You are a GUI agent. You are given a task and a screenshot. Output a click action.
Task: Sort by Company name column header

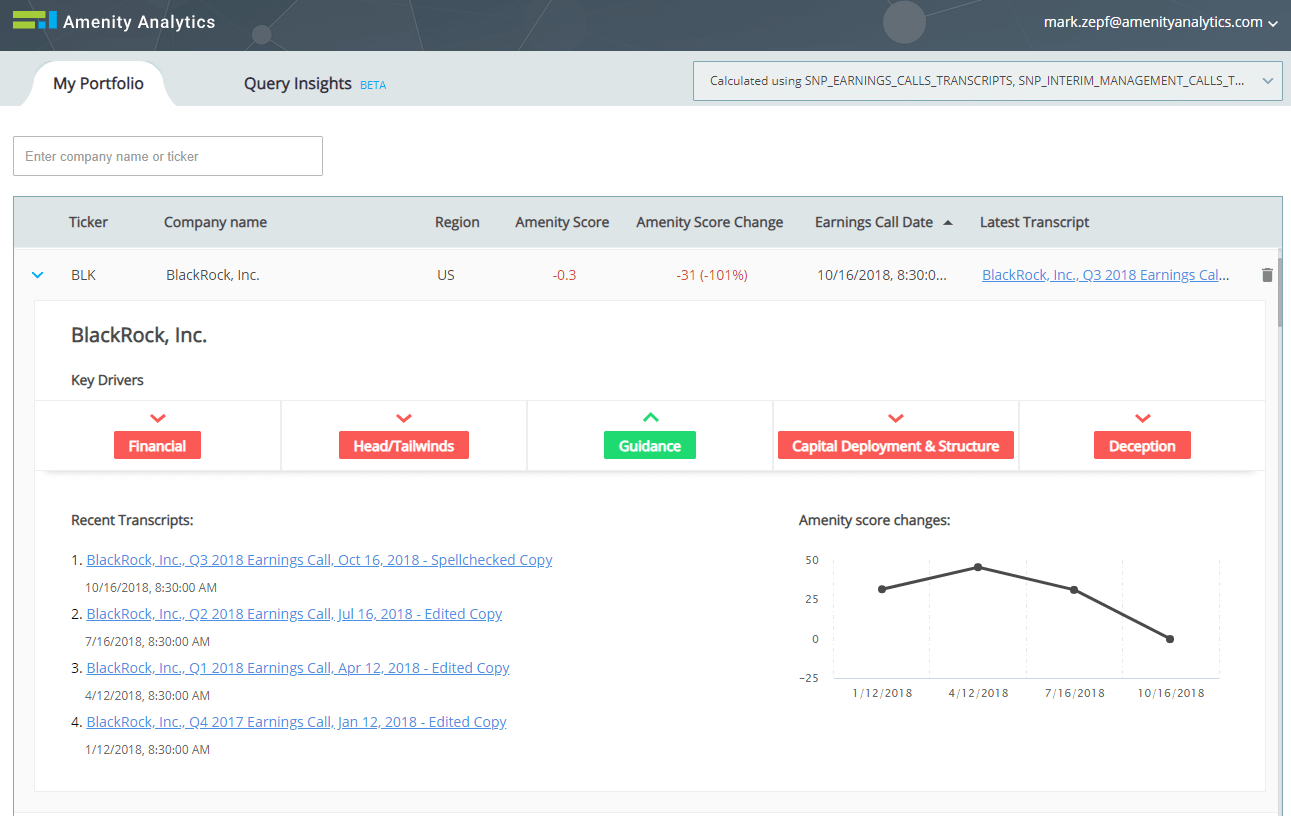pyautogui.click(x=215, y=222)
